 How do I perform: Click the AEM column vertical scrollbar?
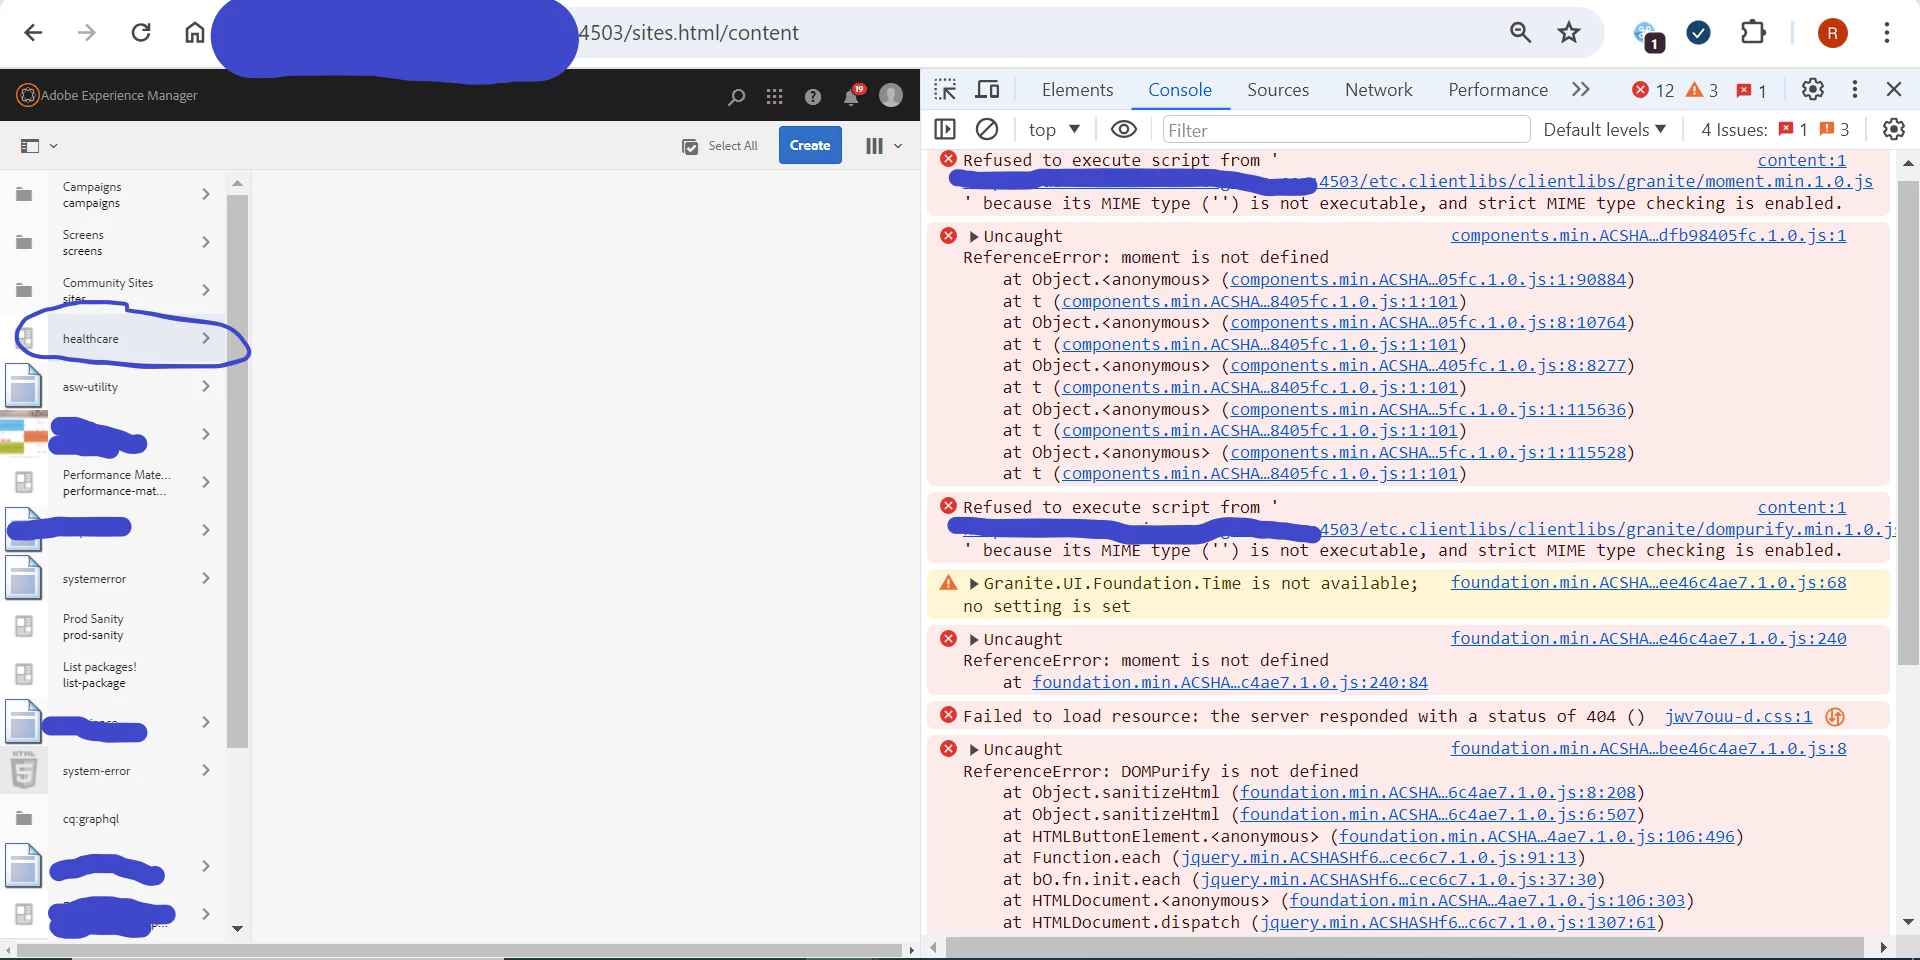click(x=237, y=471)
